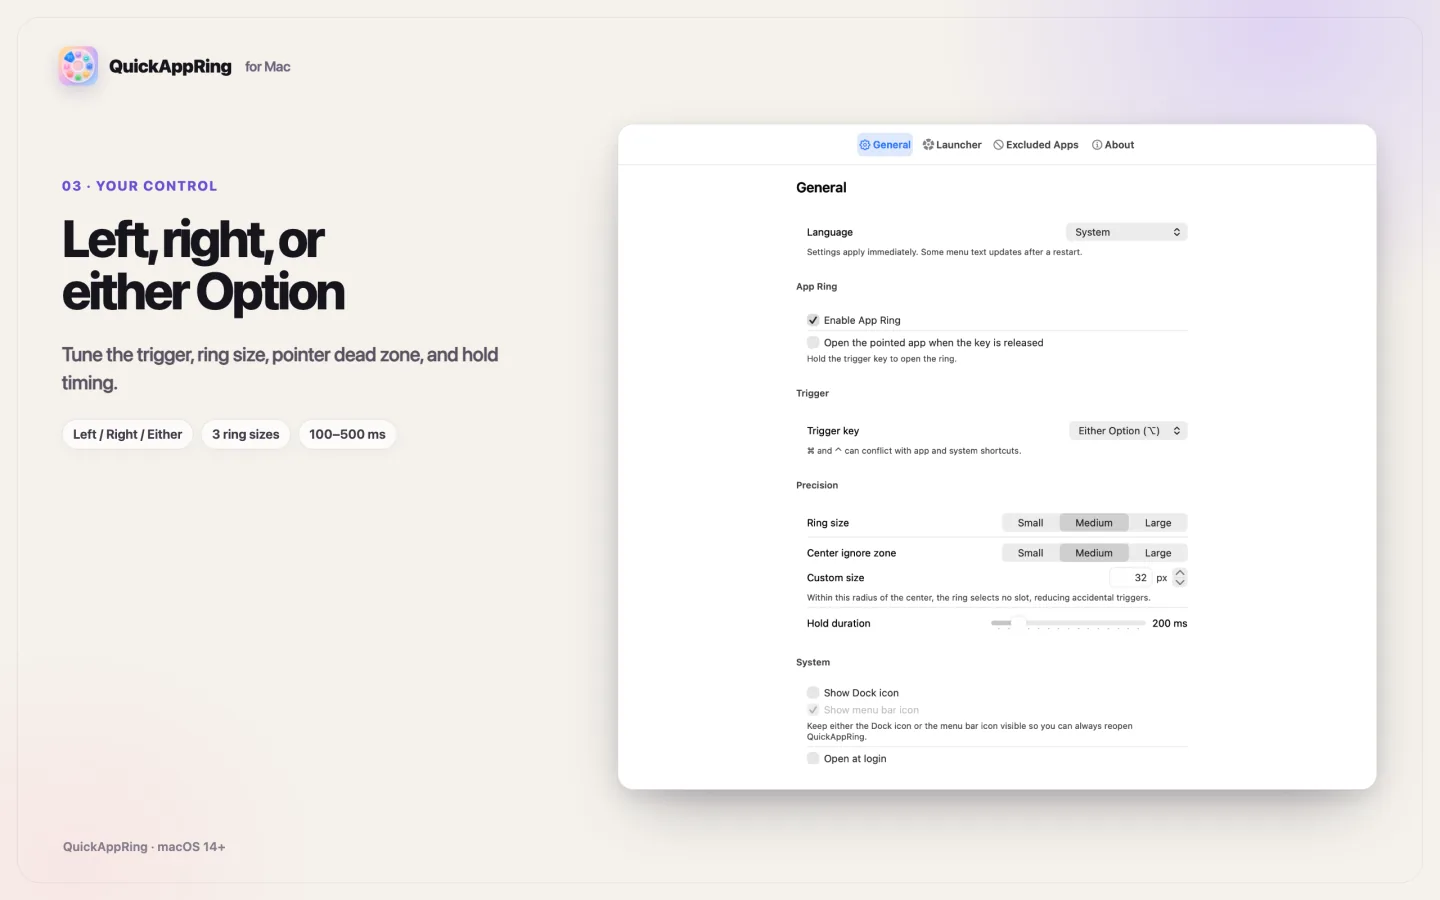1440x900 pixels.
Task: Toggle the Show Dock icon checkbox
Action: [x=813, y=692]
